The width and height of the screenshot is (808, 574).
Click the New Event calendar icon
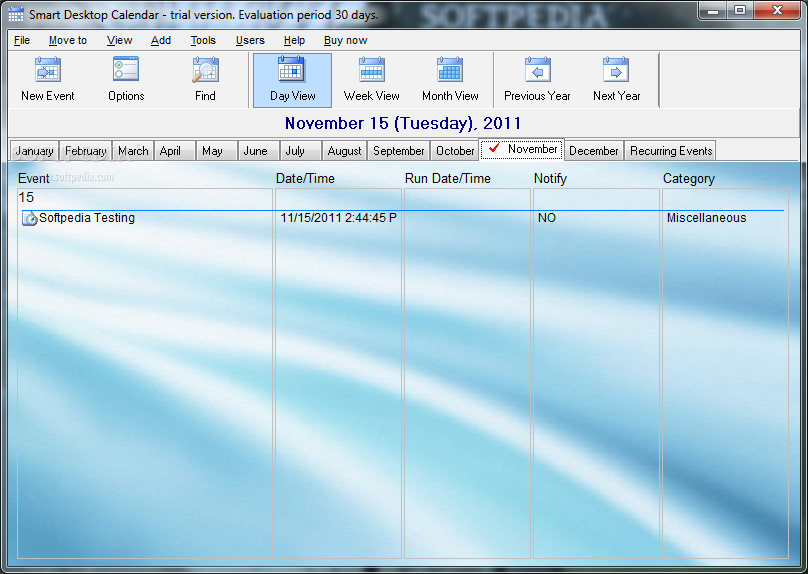48,70
